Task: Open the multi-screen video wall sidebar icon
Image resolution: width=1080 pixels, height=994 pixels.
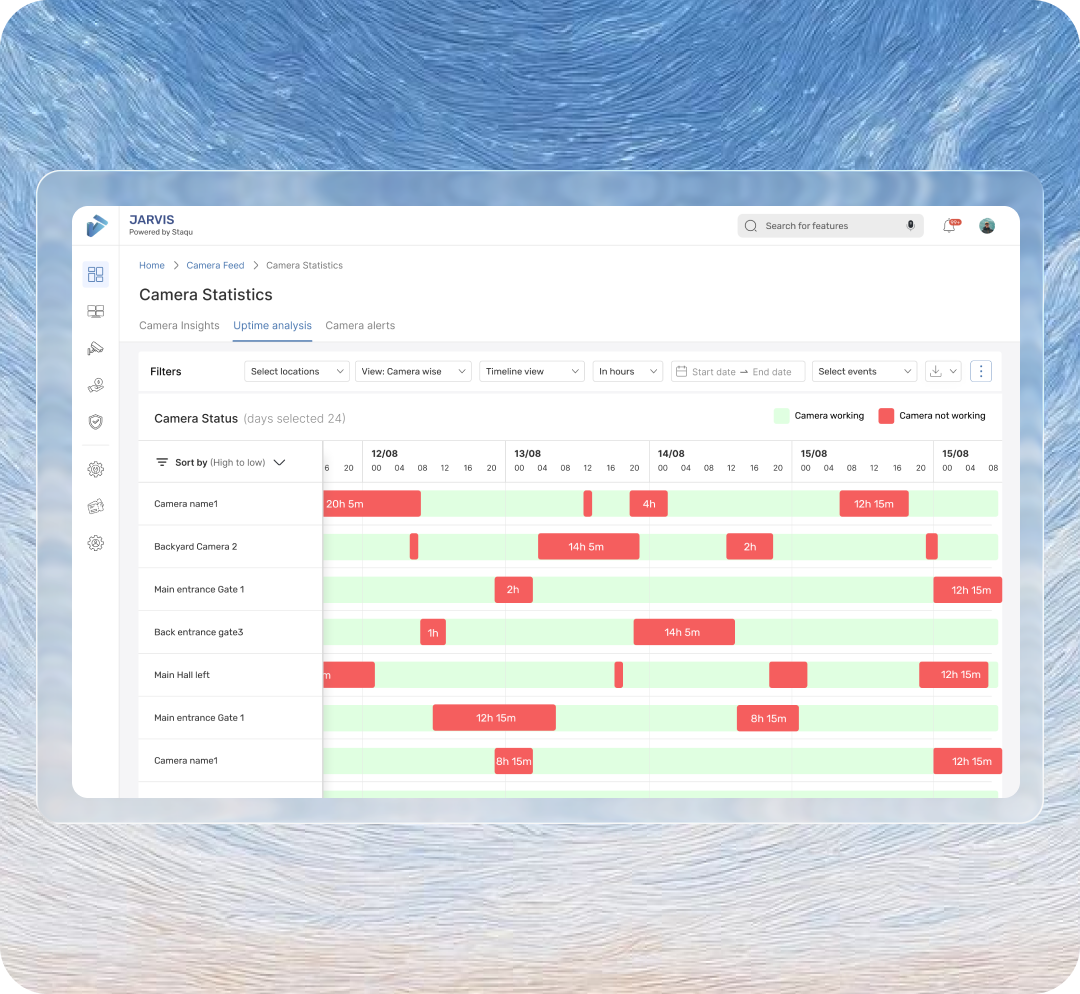Action: pos(96,312)
